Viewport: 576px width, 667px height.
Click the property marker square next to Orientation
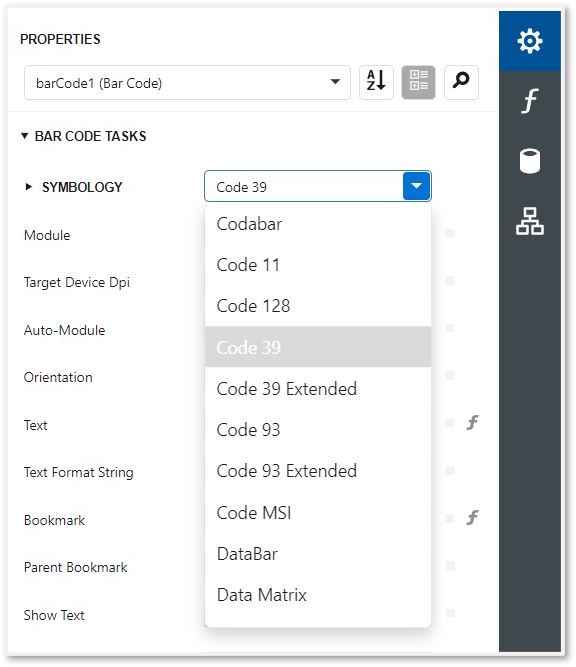(x=450, y=375)
